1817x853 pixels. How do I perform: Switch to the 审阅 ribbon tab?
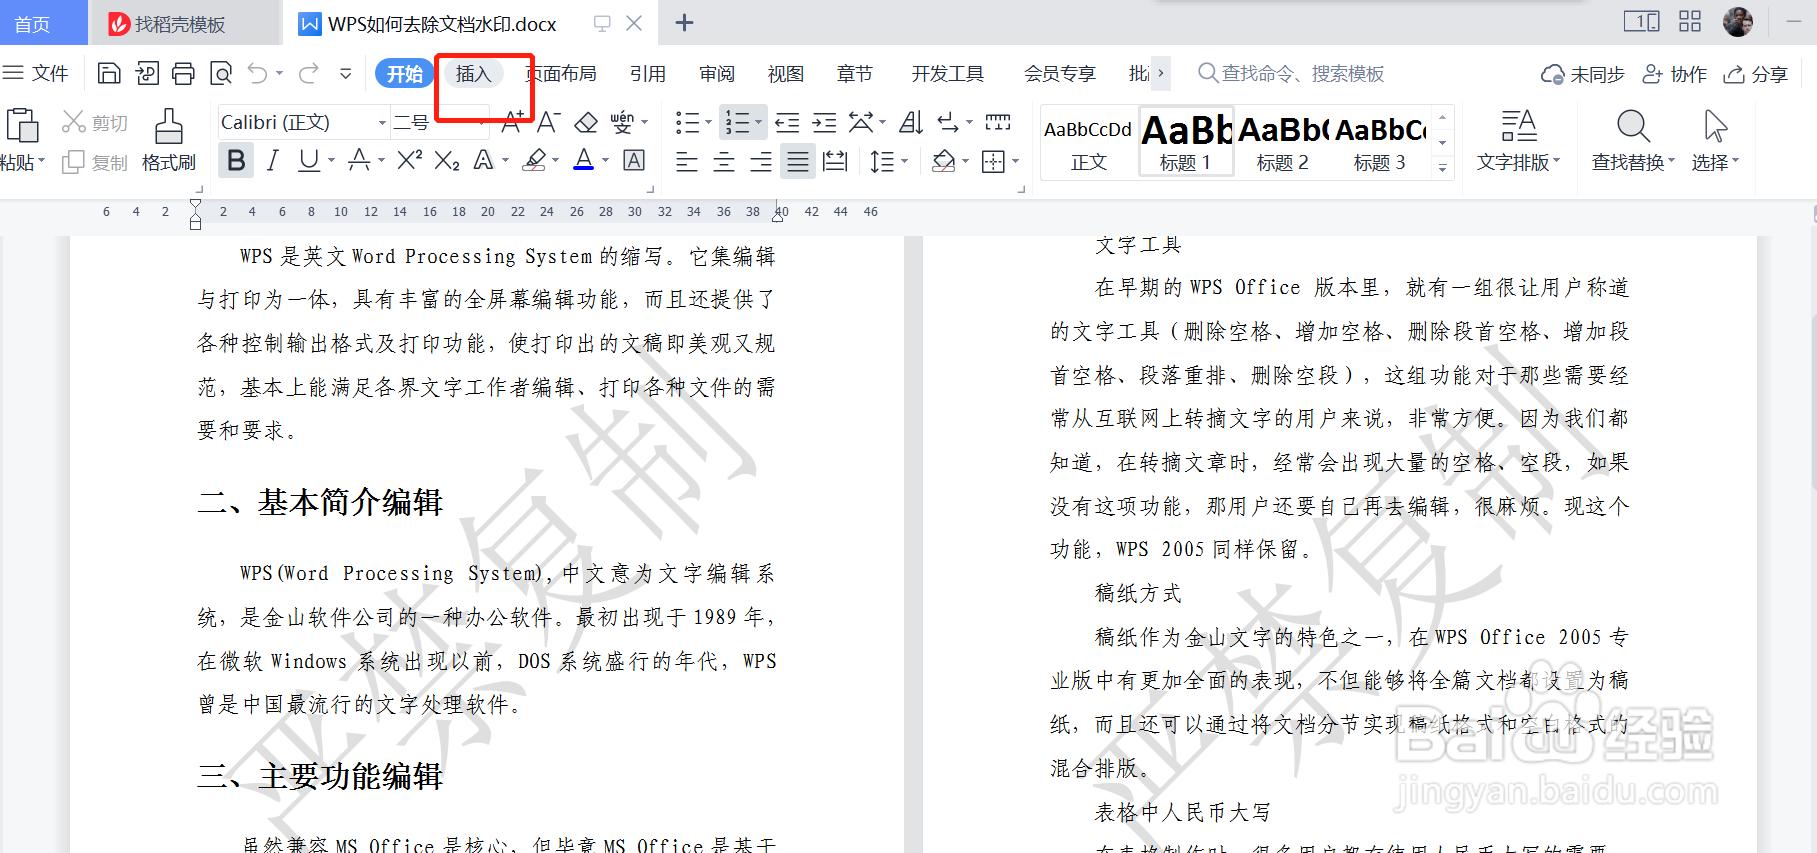point(717,74)
